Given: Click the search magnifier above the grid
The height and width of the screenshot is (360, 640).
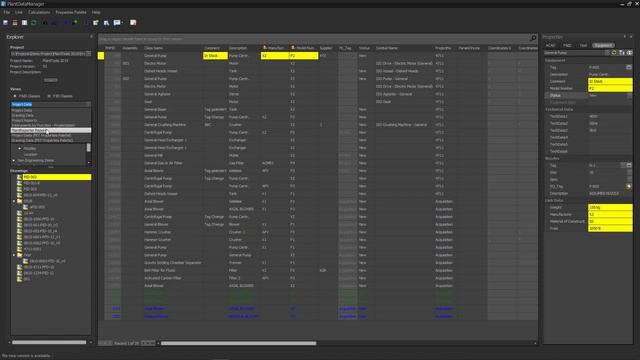Looking at the screenshot, I should pyautogui.click(x=533, y=38).
